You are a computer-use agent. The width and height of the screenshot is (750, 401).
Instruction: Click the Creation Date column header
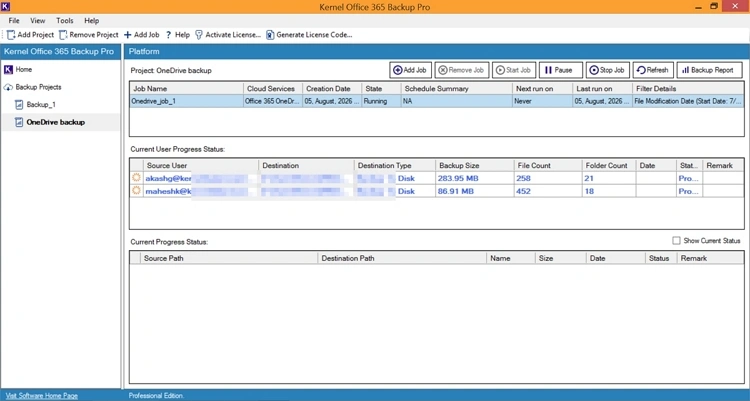coord(331,89)
